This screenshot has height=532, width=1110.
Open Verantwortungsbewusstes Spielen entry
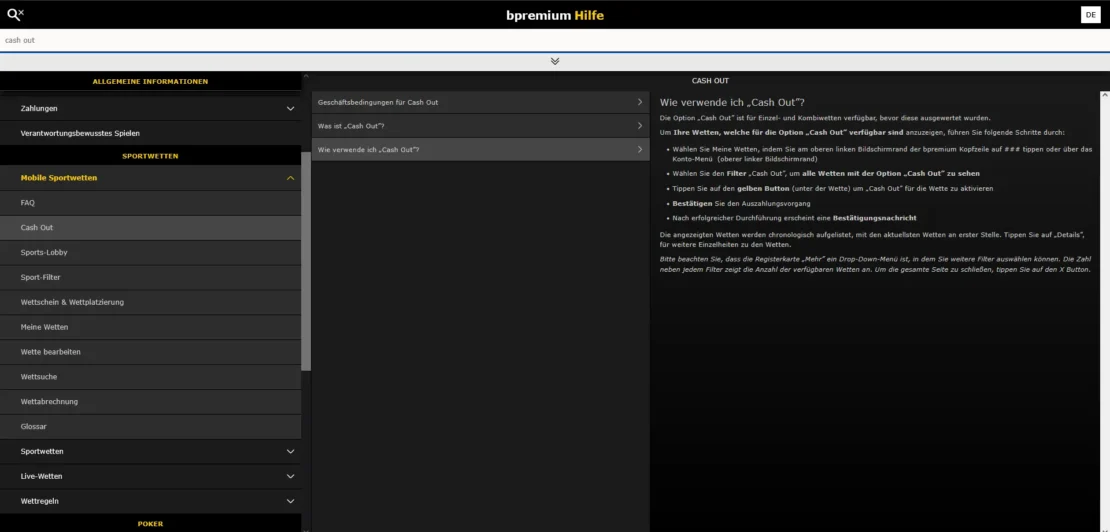coord(150,133)
